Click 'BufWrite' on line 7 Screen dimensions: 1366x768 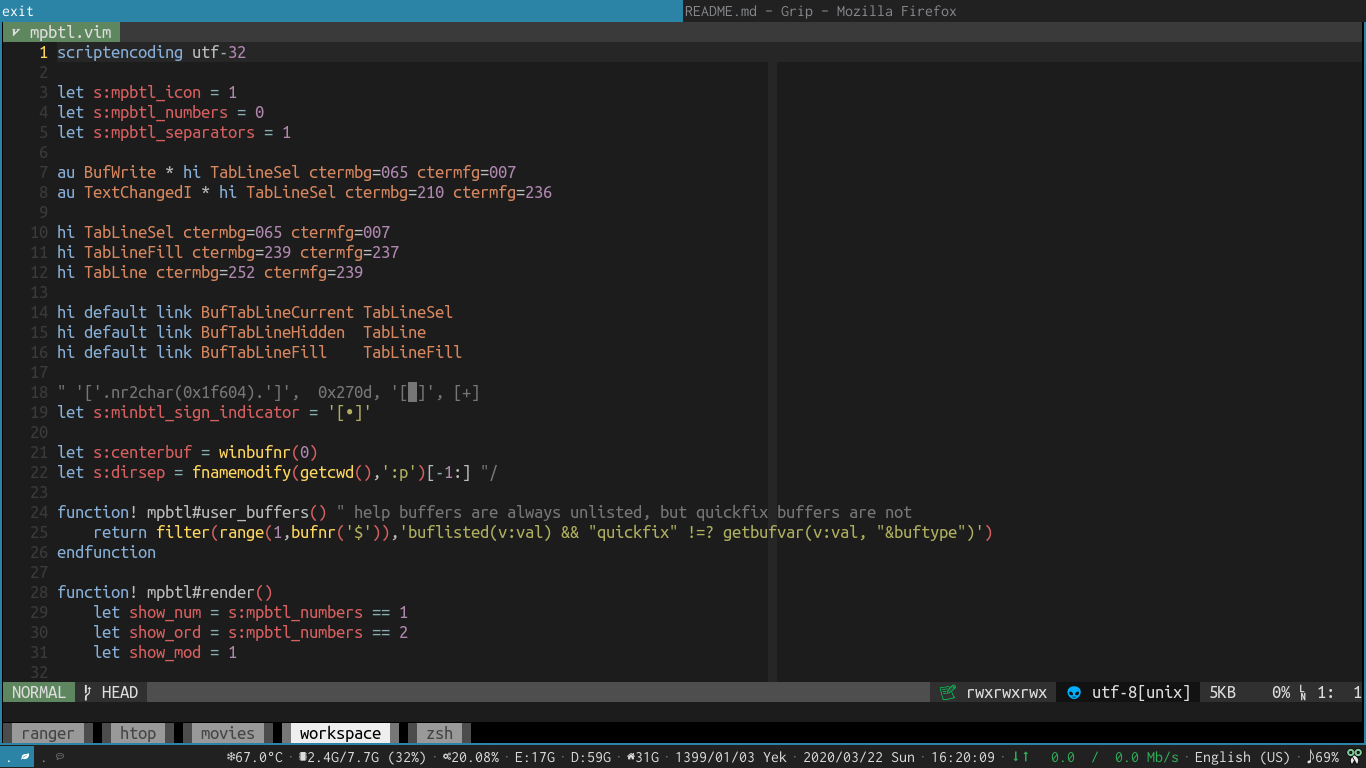click(120, 172)
